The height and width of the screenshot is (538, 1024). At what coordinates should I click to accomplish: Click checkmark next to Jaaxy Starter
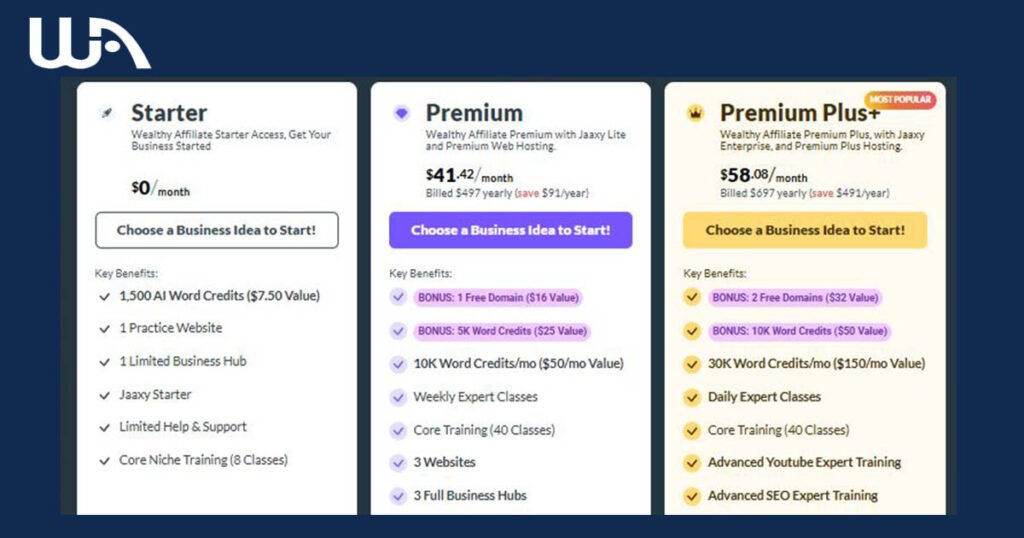click(104, 395)
